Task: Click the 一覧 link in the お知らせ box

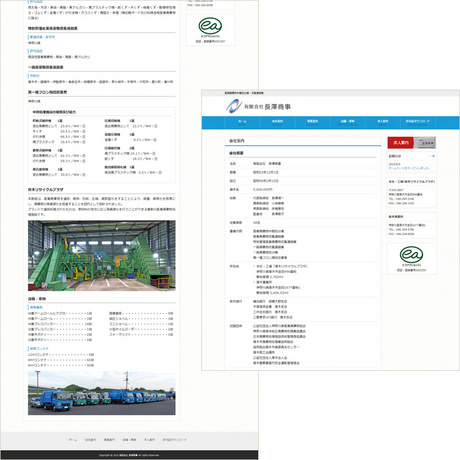Action: click(x=432, y=156)
